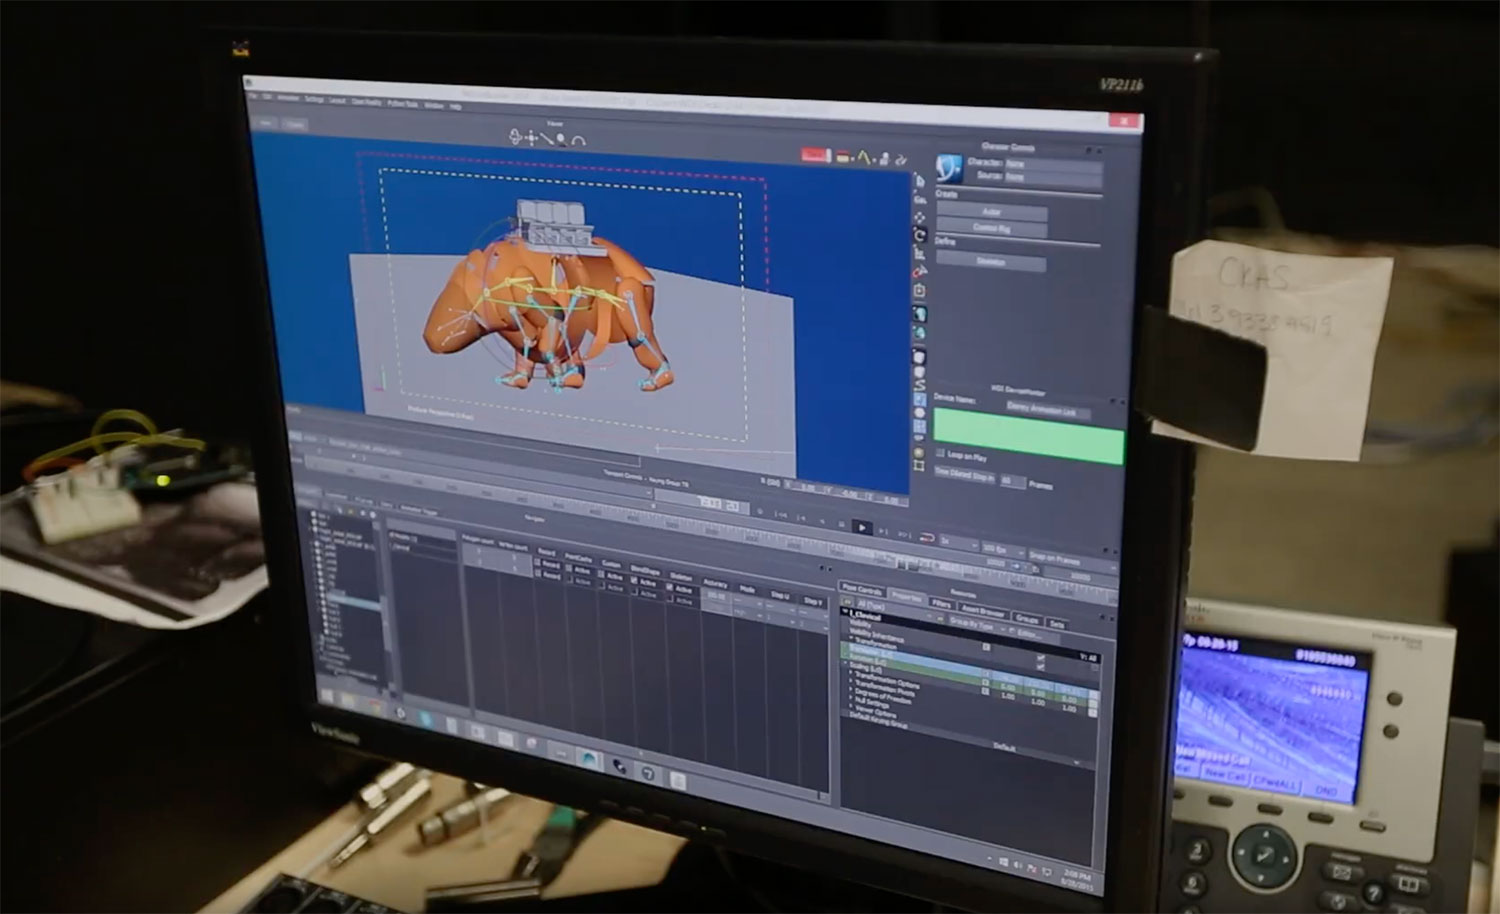Viewport: 1500px width, 914px height.
Task: Jump to the end of the take
Action: (x=905, y=535)
